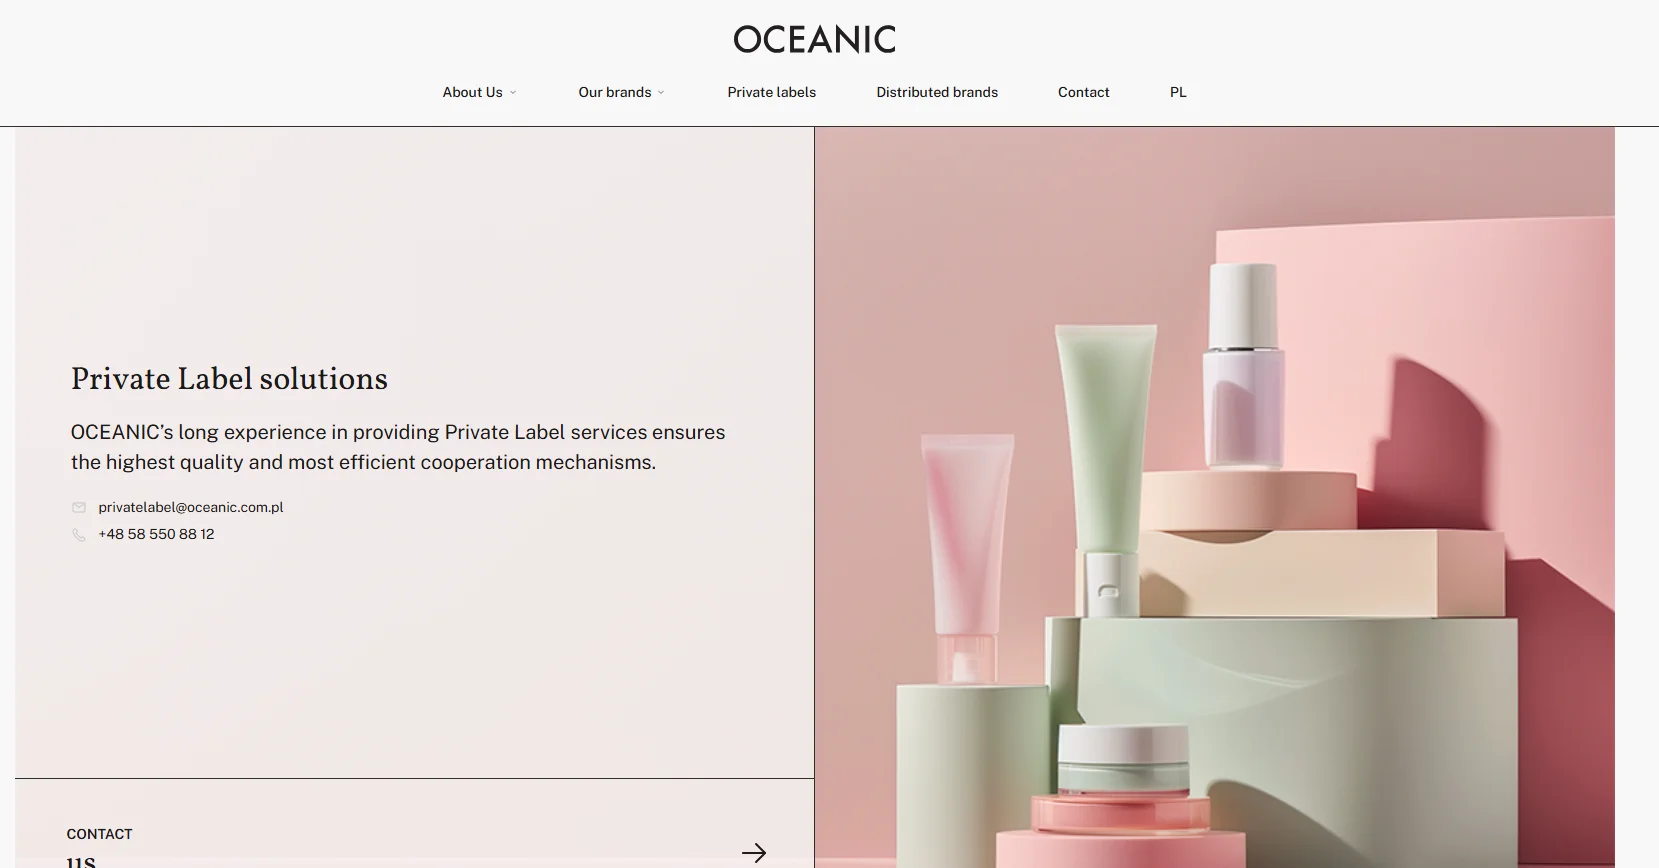This screenshot has width=1659, height=868.
Task: Navigate to Contact page
Action: pos(1083,92)
